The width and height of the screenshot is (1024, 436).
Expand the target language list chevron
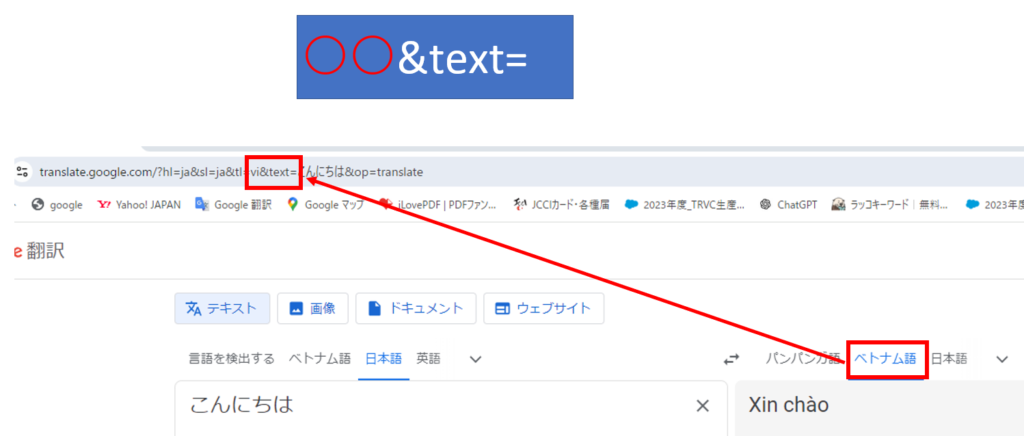coord(1001,359)
